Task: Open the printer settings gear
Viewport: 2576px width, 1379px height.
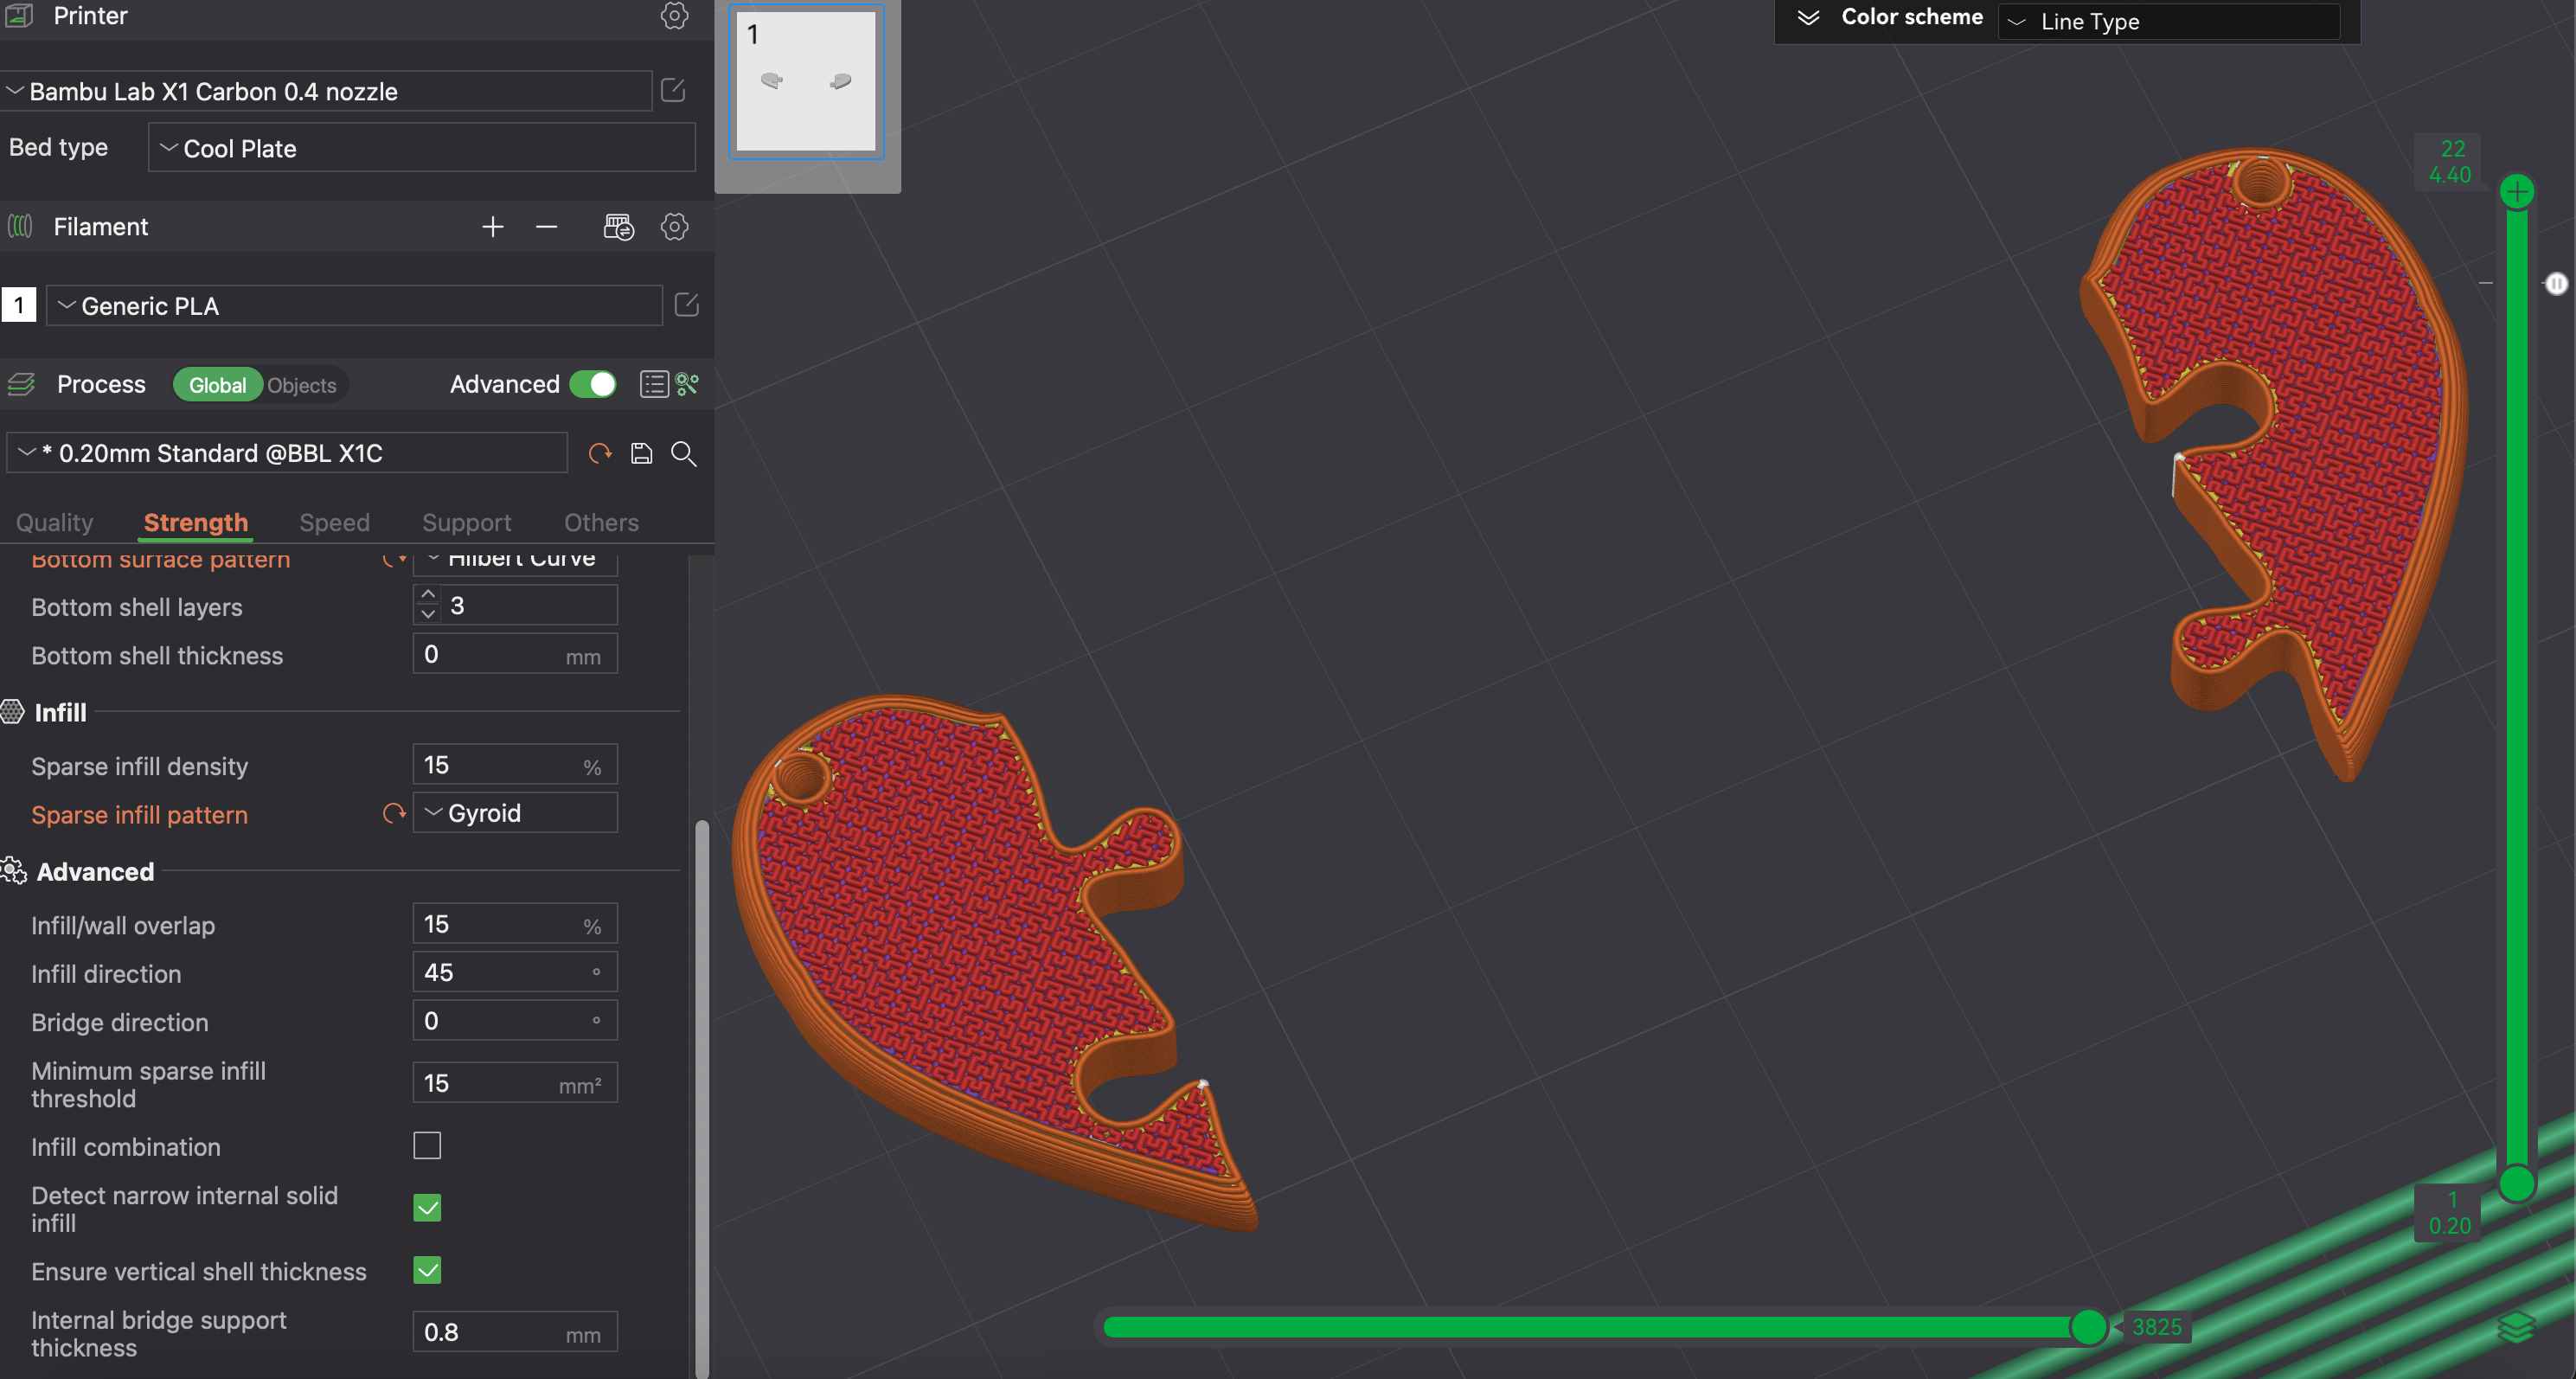Action: click(x=674, y=16)
